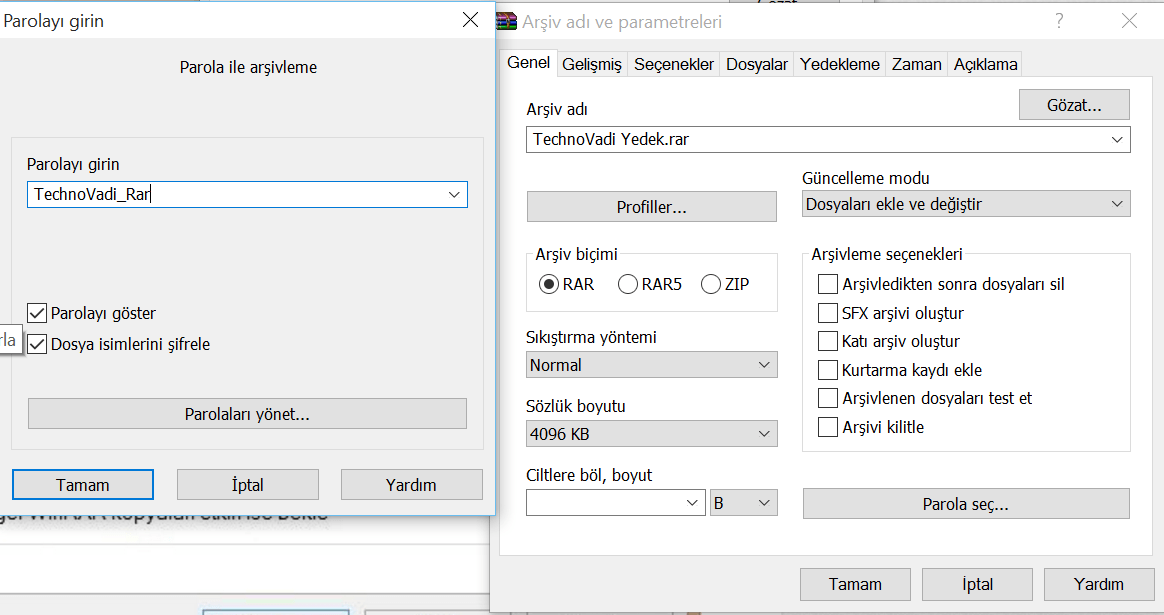
Task: Enable SFX arşivi oluştur option
Action: (827, 313)
